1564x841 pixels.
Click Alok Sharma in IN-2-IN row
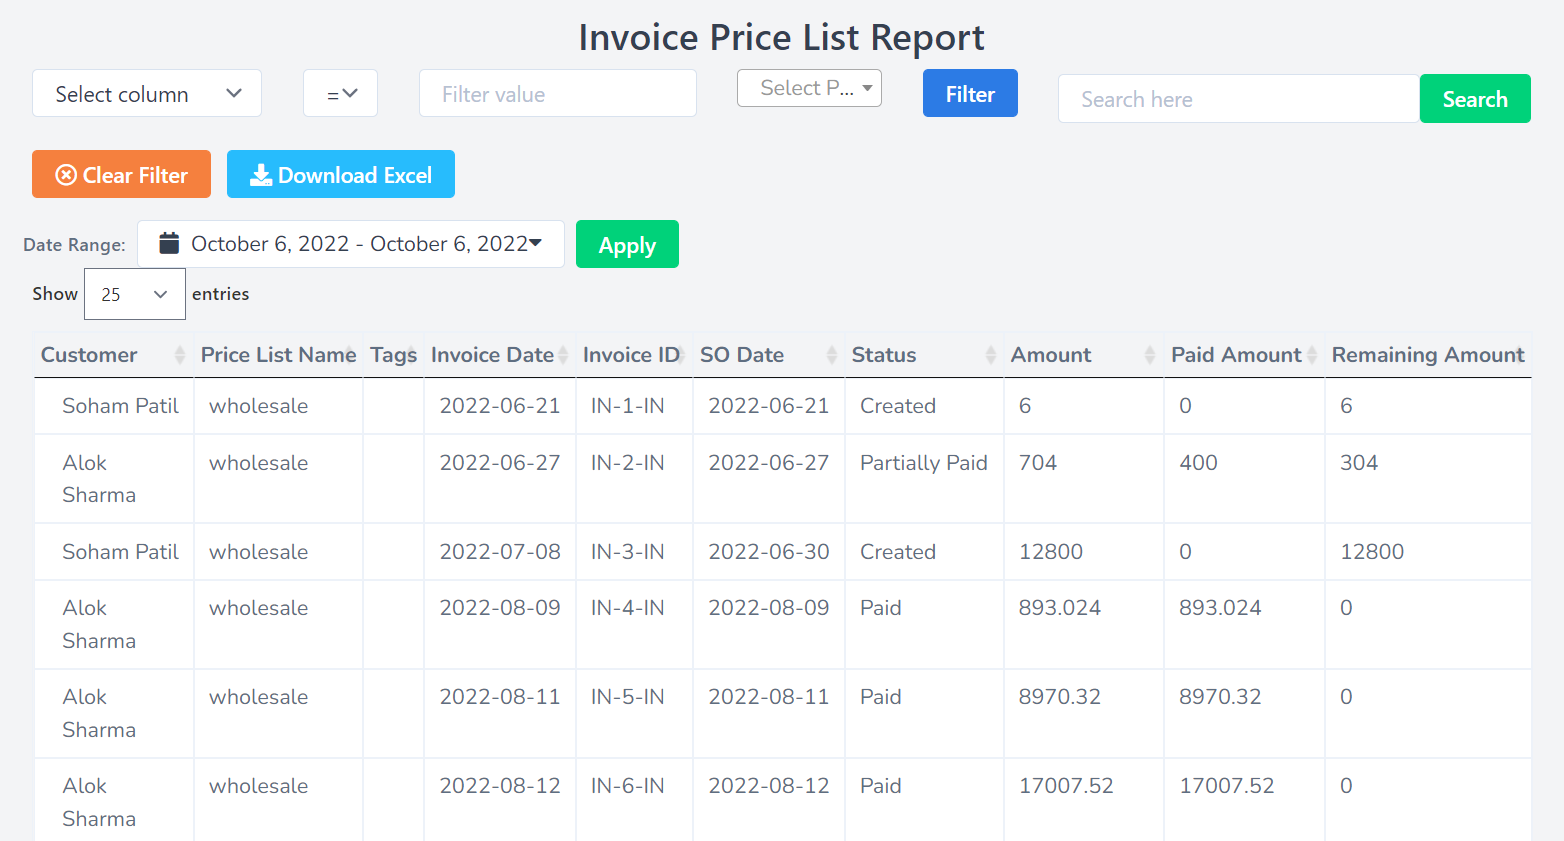tap(99, 479)
